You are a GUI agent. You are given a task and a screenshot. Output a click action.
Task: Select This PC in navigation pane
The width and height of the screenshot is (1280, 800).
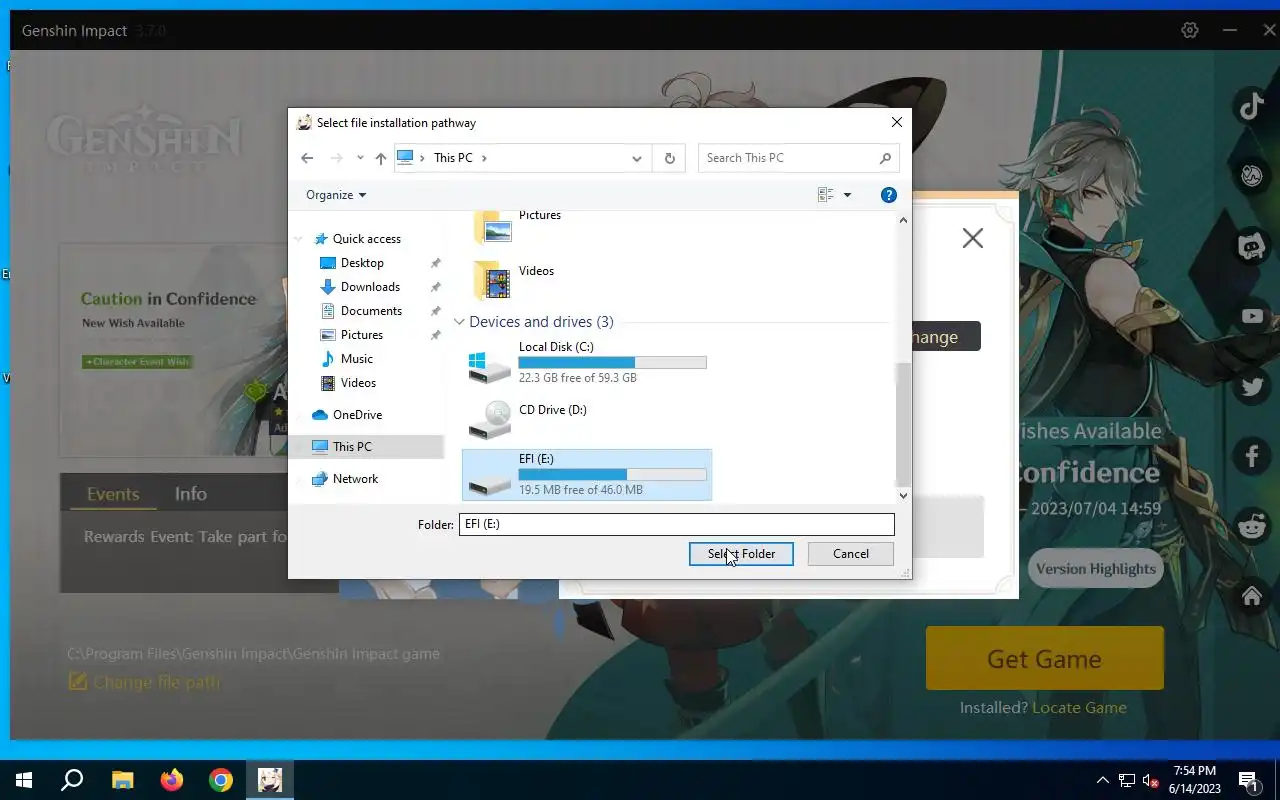coord(352,447)
